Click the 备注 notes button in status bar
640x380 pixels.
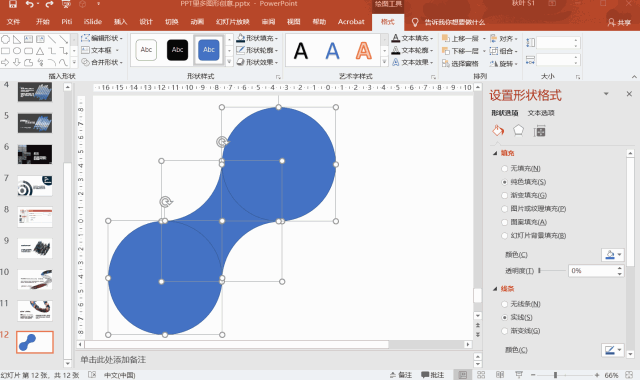(x=400, y=375)
